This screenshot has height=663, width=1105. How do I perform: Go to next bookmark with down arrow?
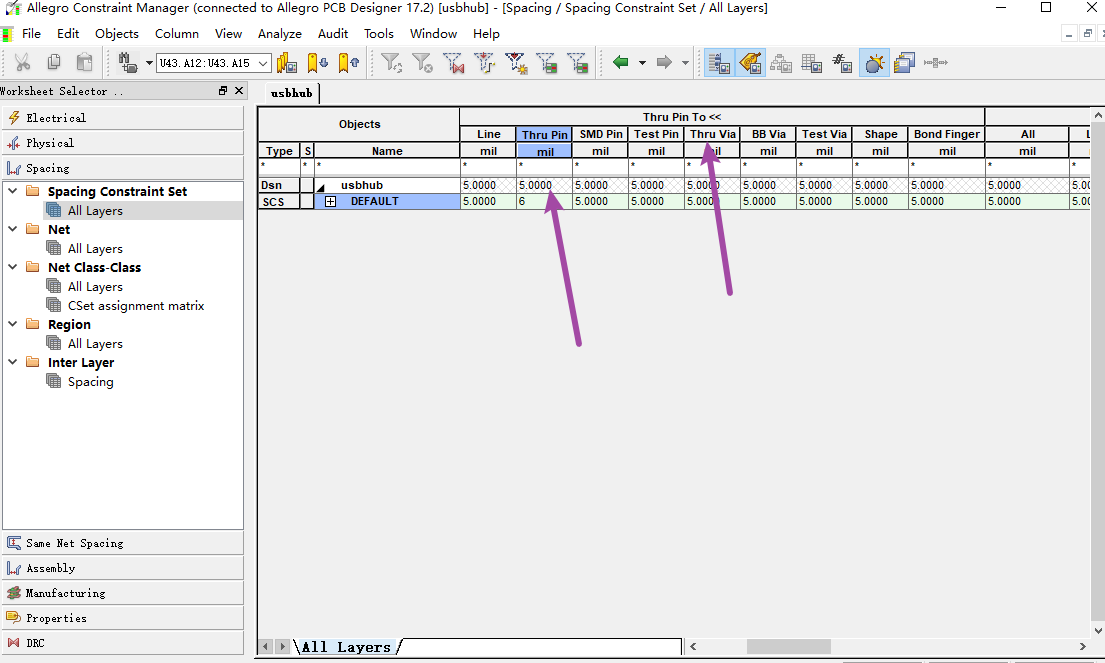click(318, 63)
